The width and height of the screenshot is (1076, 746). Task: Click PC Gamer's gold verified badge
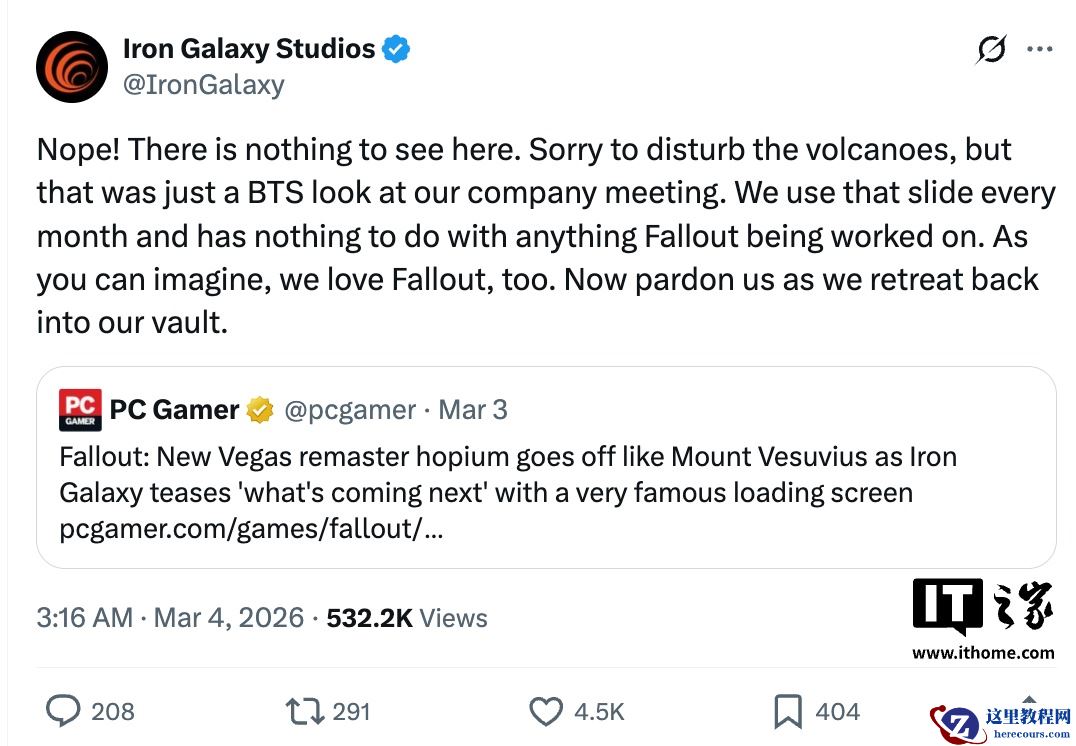[x=261, y=409]
